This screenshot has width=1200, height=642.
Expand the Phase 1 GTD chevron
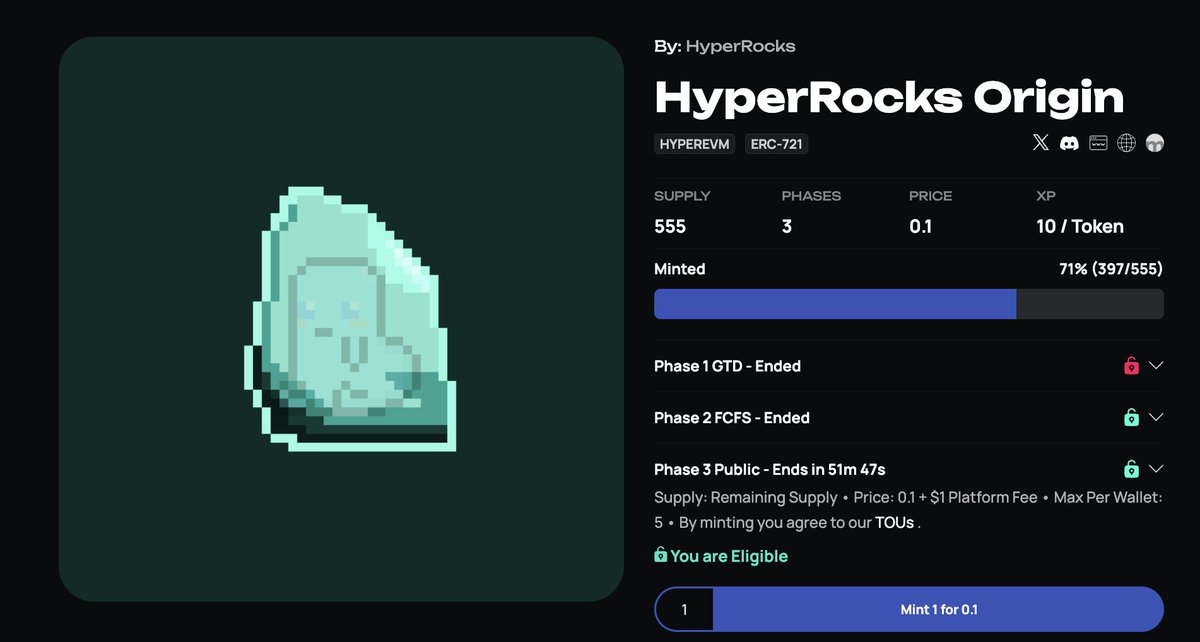(x=1156, y=366)
